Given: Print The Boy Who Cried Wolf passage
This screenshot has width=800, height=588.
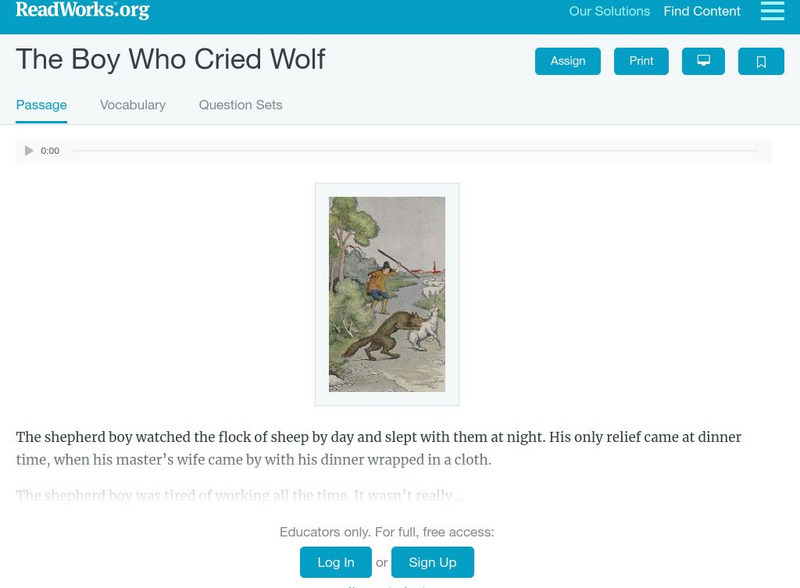Looking at the screenshot, I should pyautogui.click(x=641, y=61).
